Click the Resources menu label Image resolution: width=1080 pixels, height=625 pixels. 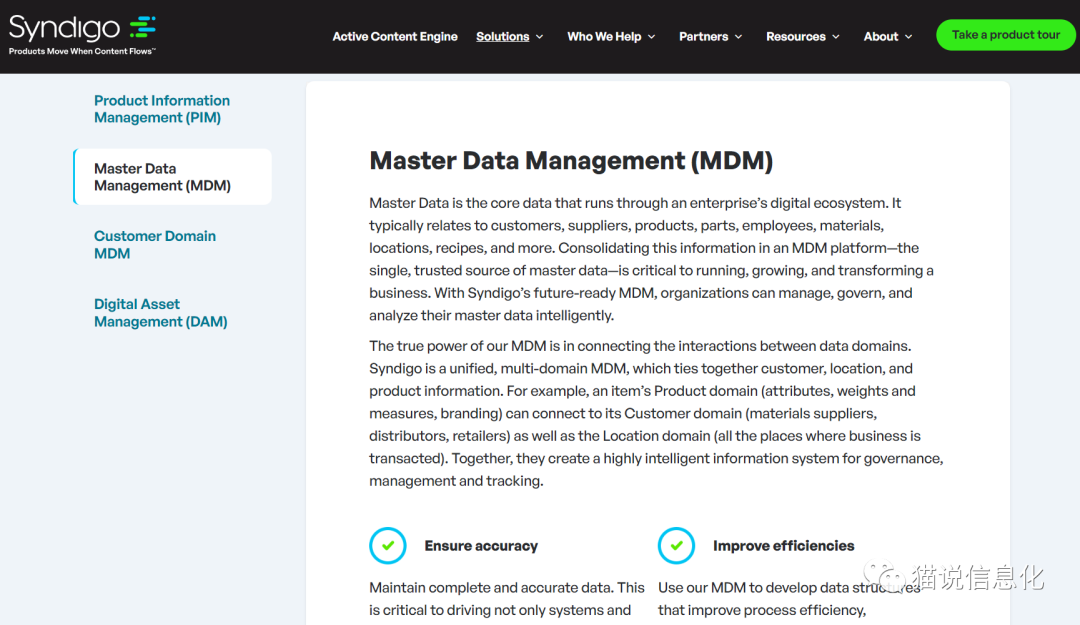click(796, 37)
